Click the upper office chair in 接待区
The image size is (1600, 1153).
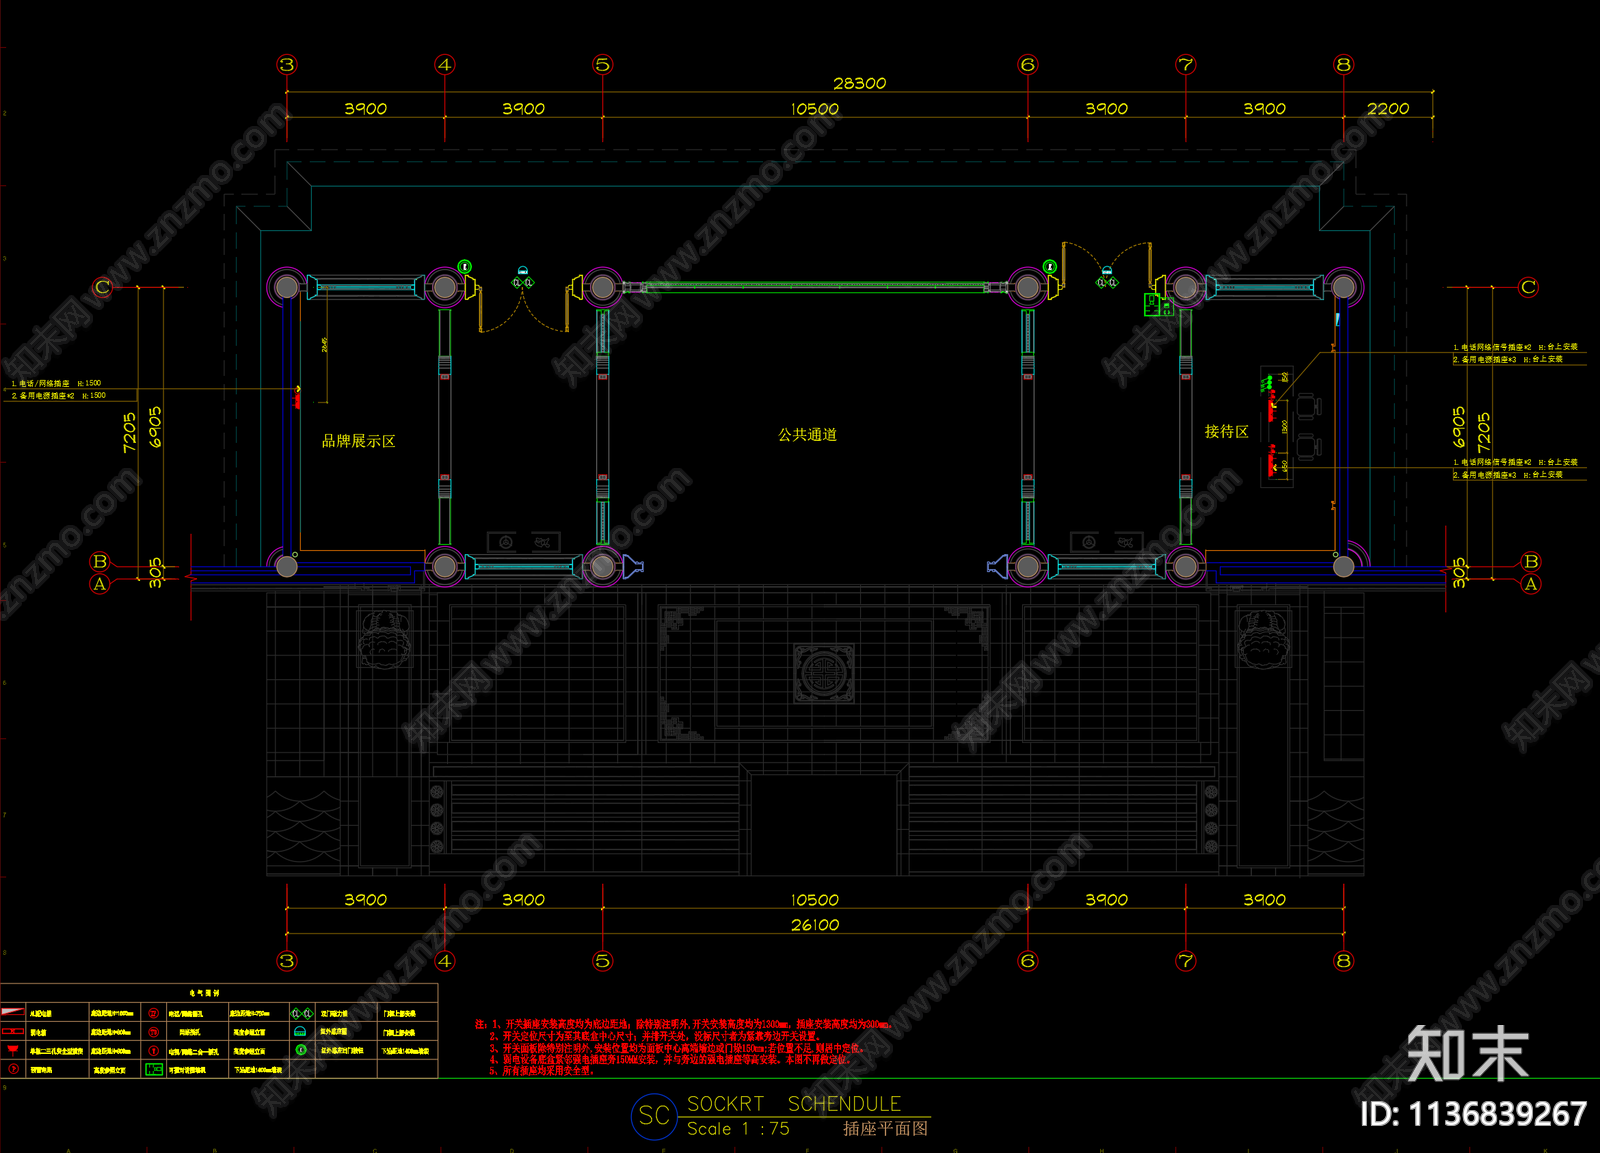click(1308, 407)
